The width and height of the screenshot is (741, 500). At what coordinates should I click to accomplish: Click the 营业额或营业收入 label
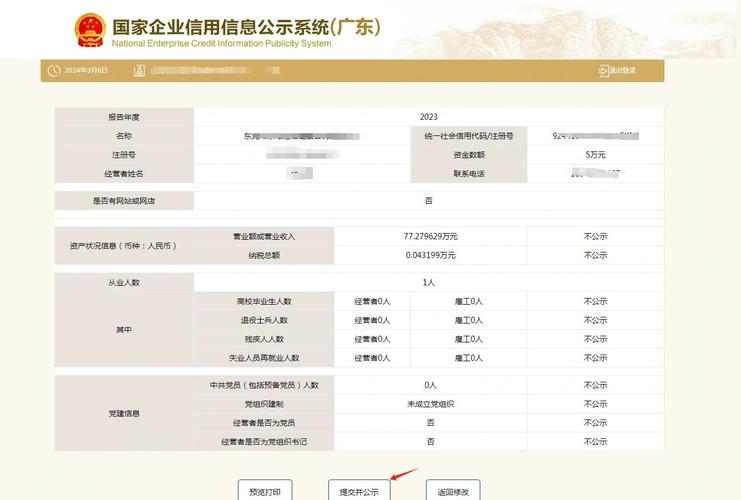[x=264, y=236]
